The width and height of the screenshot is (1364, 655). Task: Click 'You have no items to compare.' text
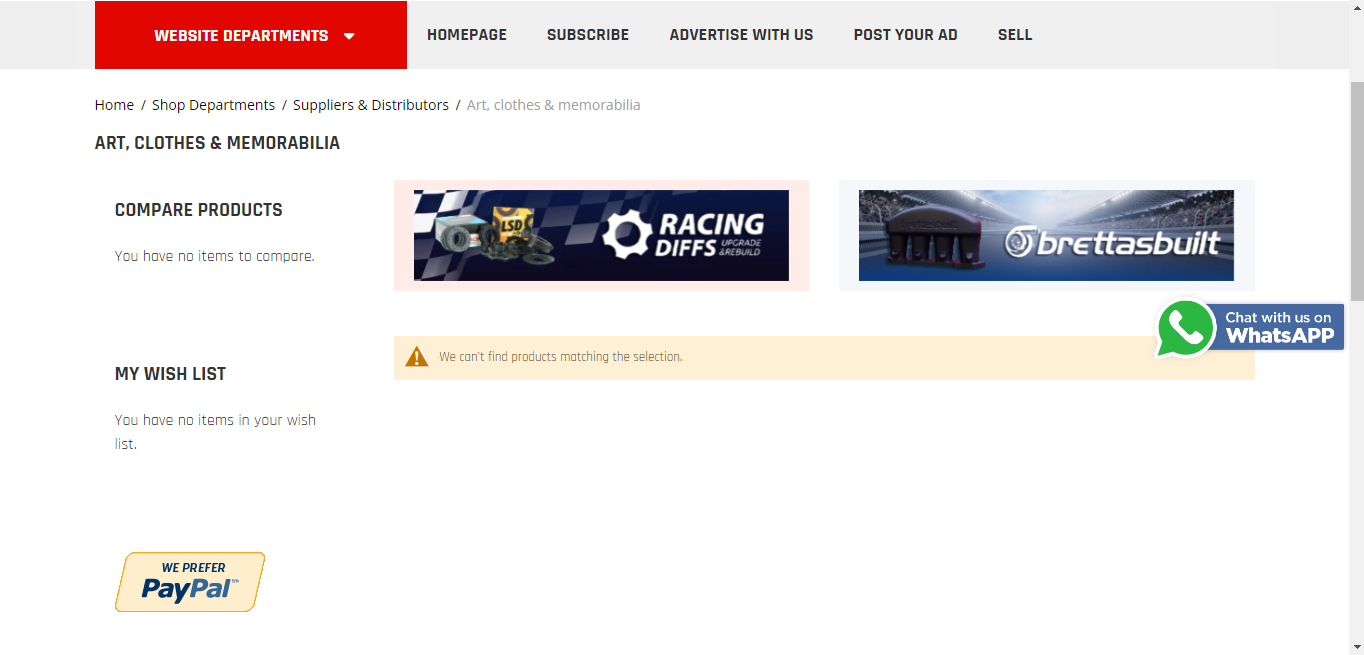pos(215,256)
